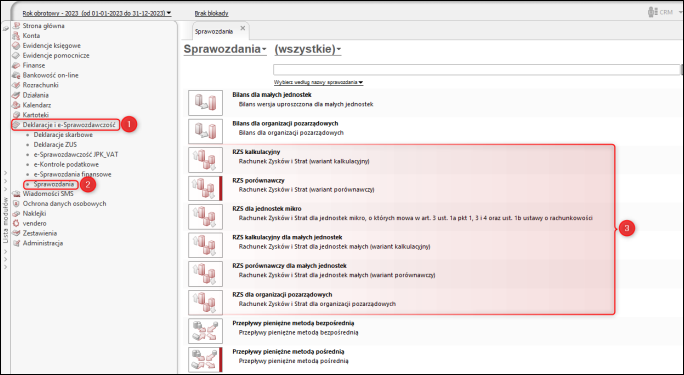The height and width of the screenshot is (375, 684).
Task: Click the Bankowość on-line icon
Action: 17,75
